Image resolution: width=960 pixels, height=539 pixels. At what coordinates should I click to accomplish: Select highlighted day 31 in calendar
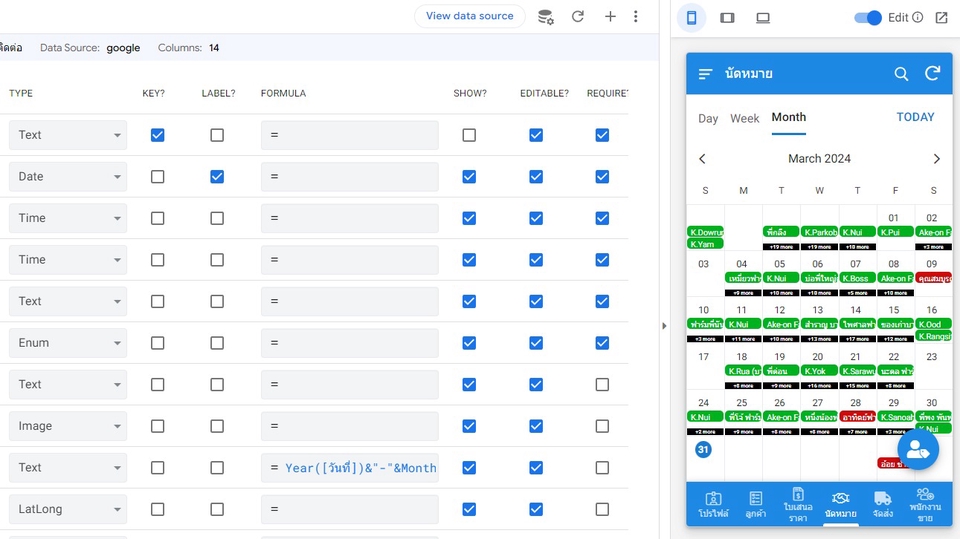pos(703,450)
